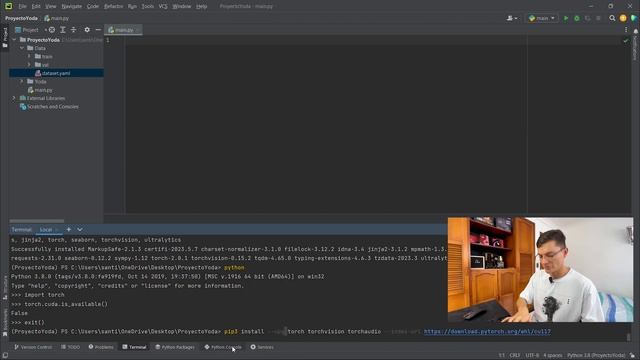Open the Navigate menu
This screenshot has height=360, width=640.
[x=71, y=6]
